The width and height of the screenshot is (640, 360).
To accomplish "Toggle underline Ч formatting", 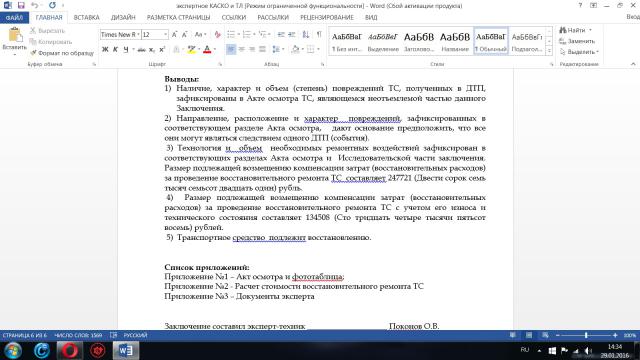I will (x=126, y=49).
